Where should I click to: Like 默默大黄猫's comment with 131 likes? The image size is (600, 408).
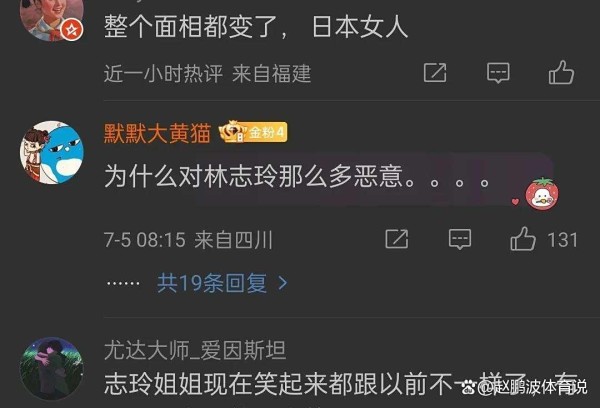[x=523, y=239]
